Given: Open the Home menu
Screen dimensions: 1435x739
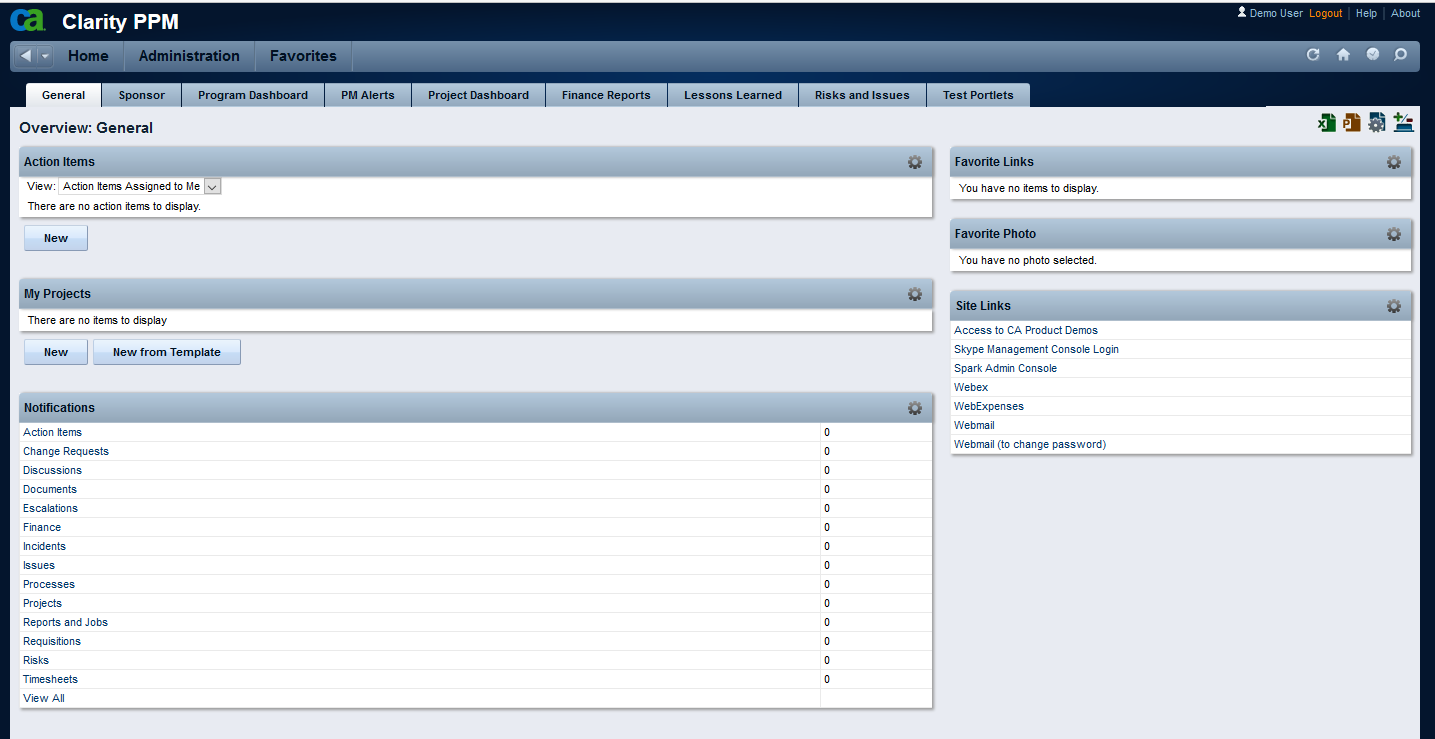Looking at the screenshot, I should coord(88,56).
